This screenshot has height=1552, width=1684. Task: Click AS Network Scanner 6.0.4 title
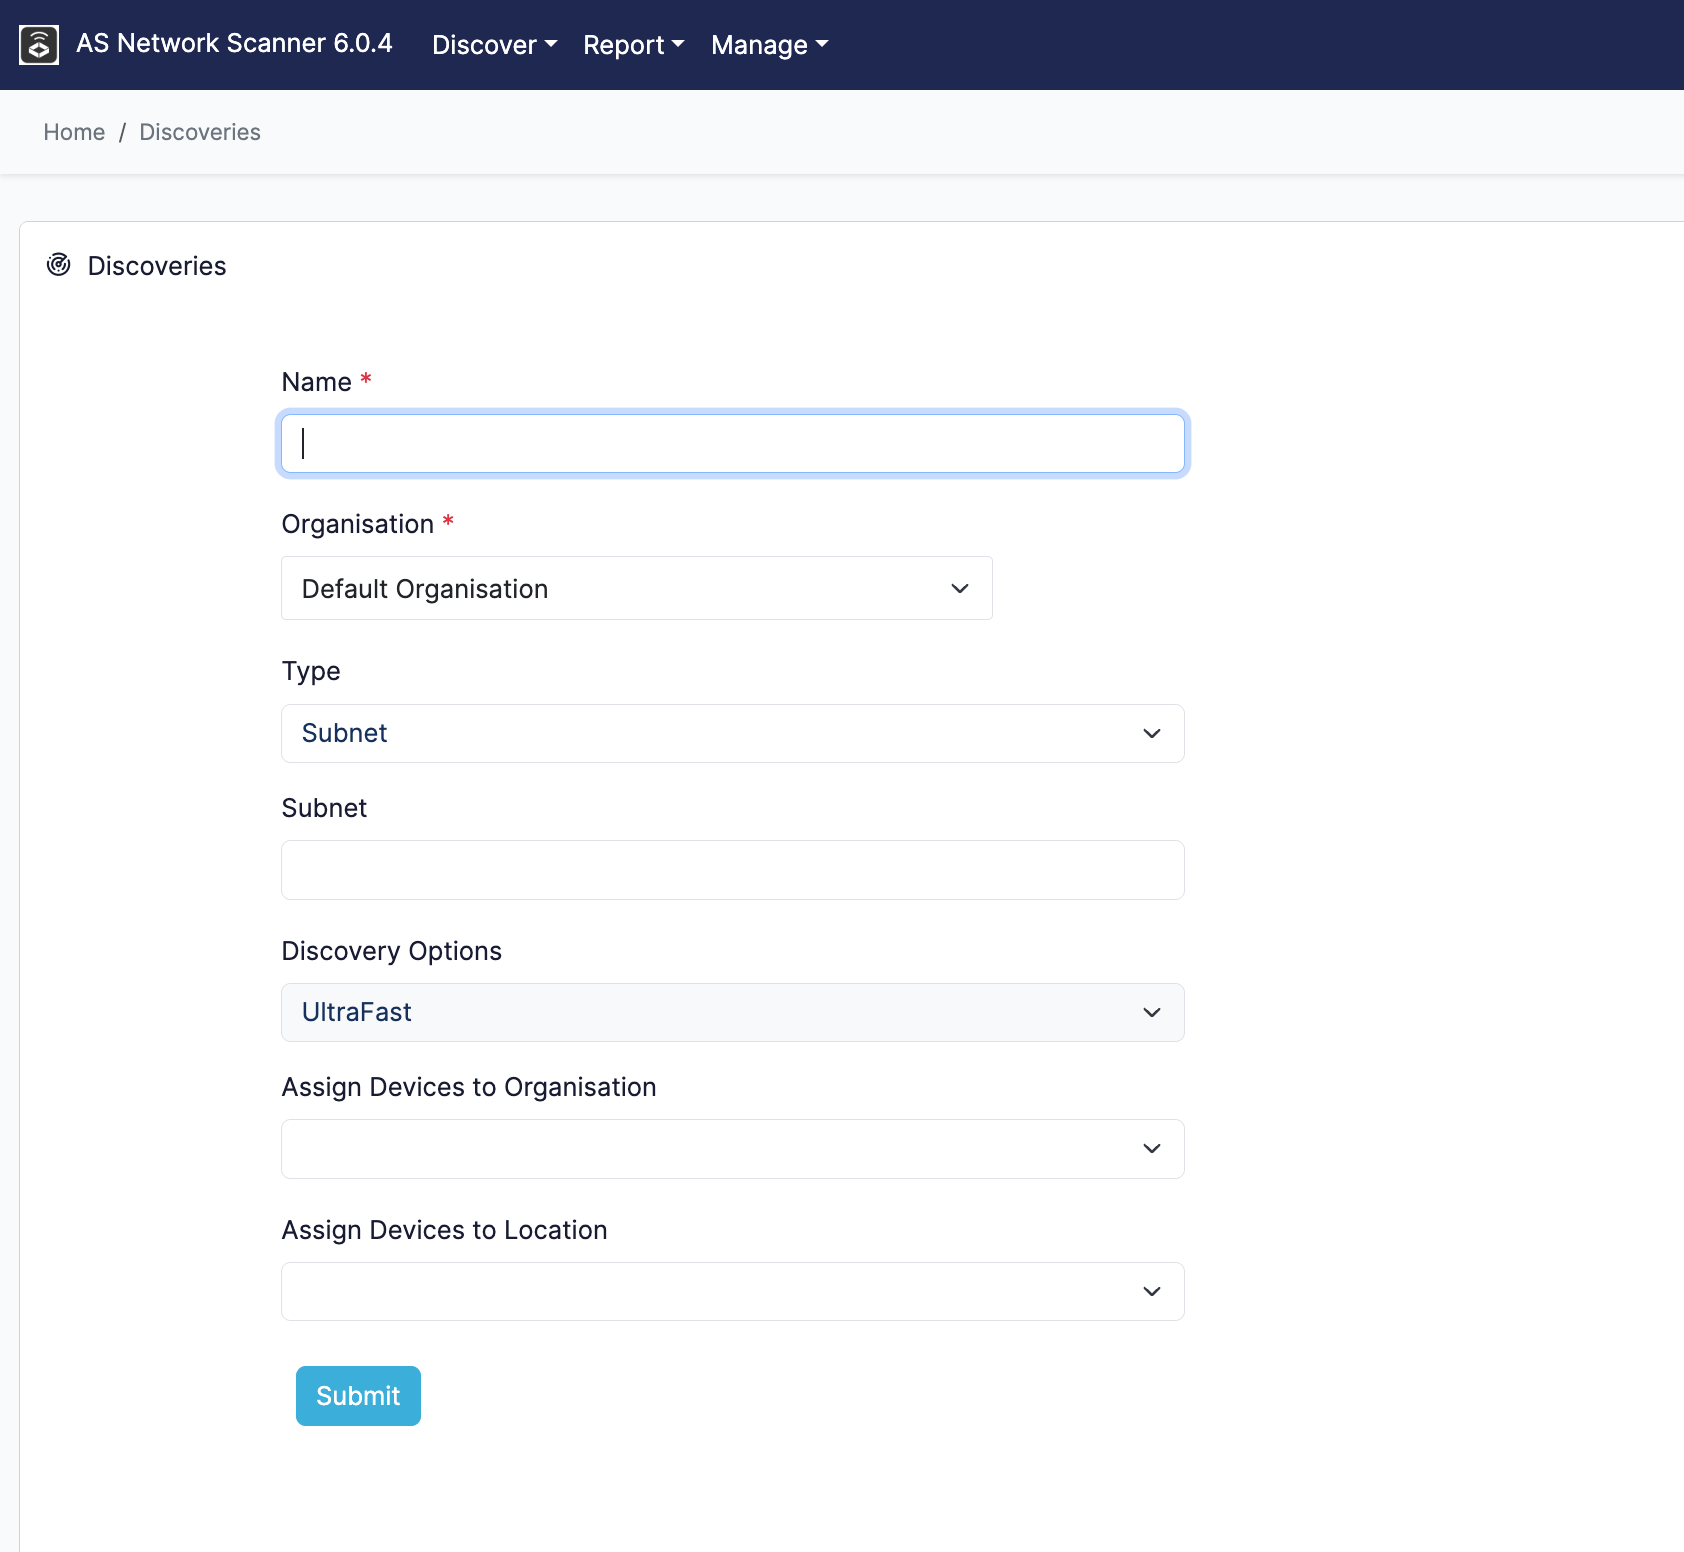click(234, 43)
